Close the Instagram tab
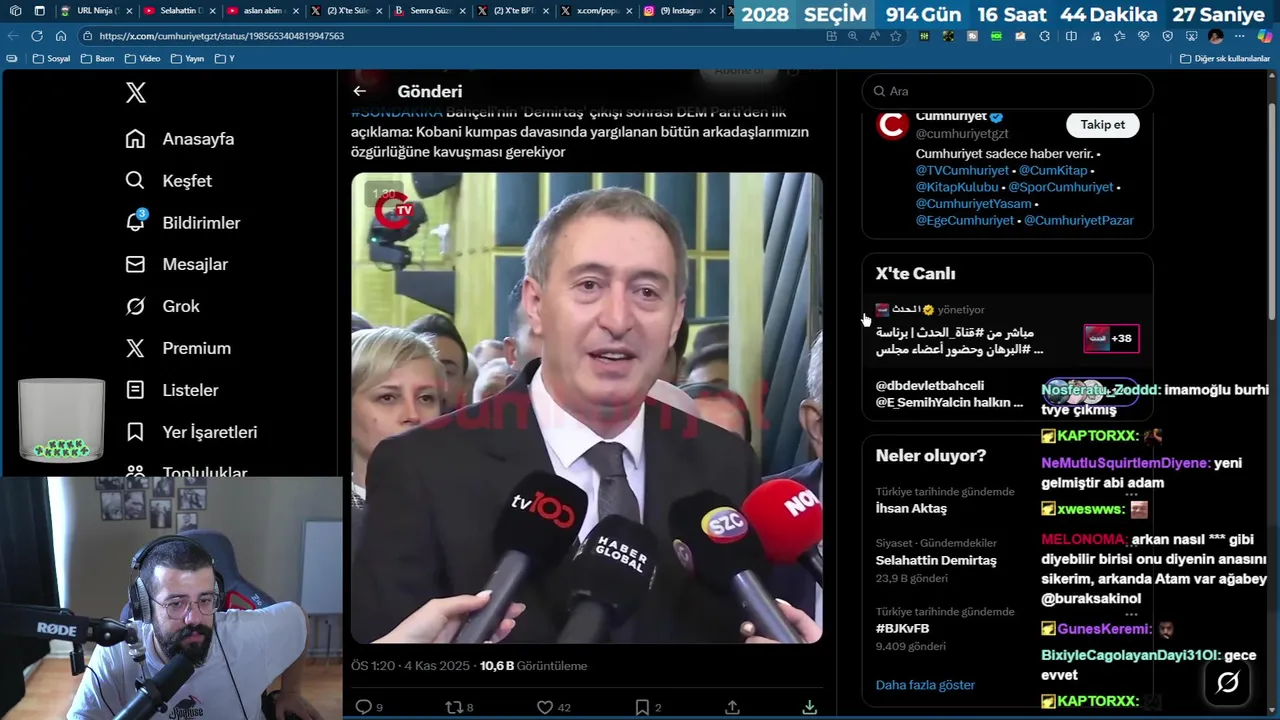 pos(713,11)
